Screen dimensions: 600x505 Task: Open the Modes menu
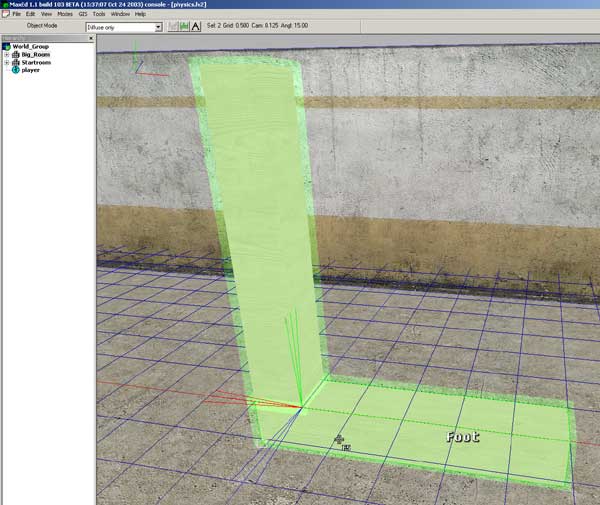(x=65, y=14)
